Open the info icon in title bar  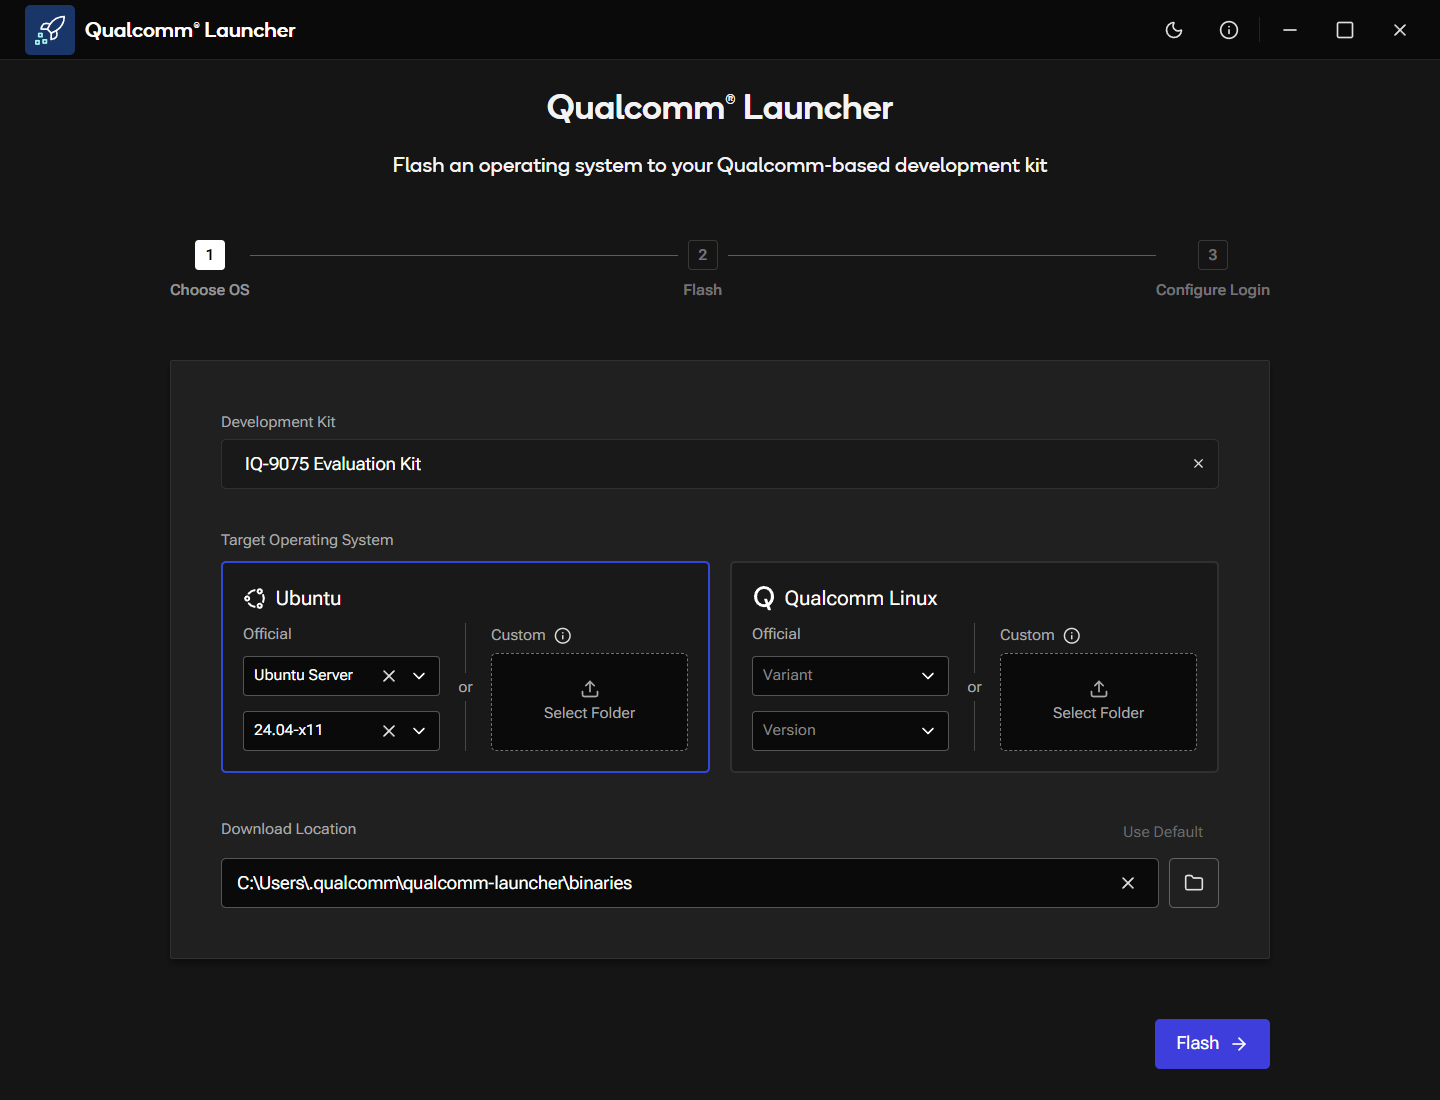click(x=1229, y=30)
